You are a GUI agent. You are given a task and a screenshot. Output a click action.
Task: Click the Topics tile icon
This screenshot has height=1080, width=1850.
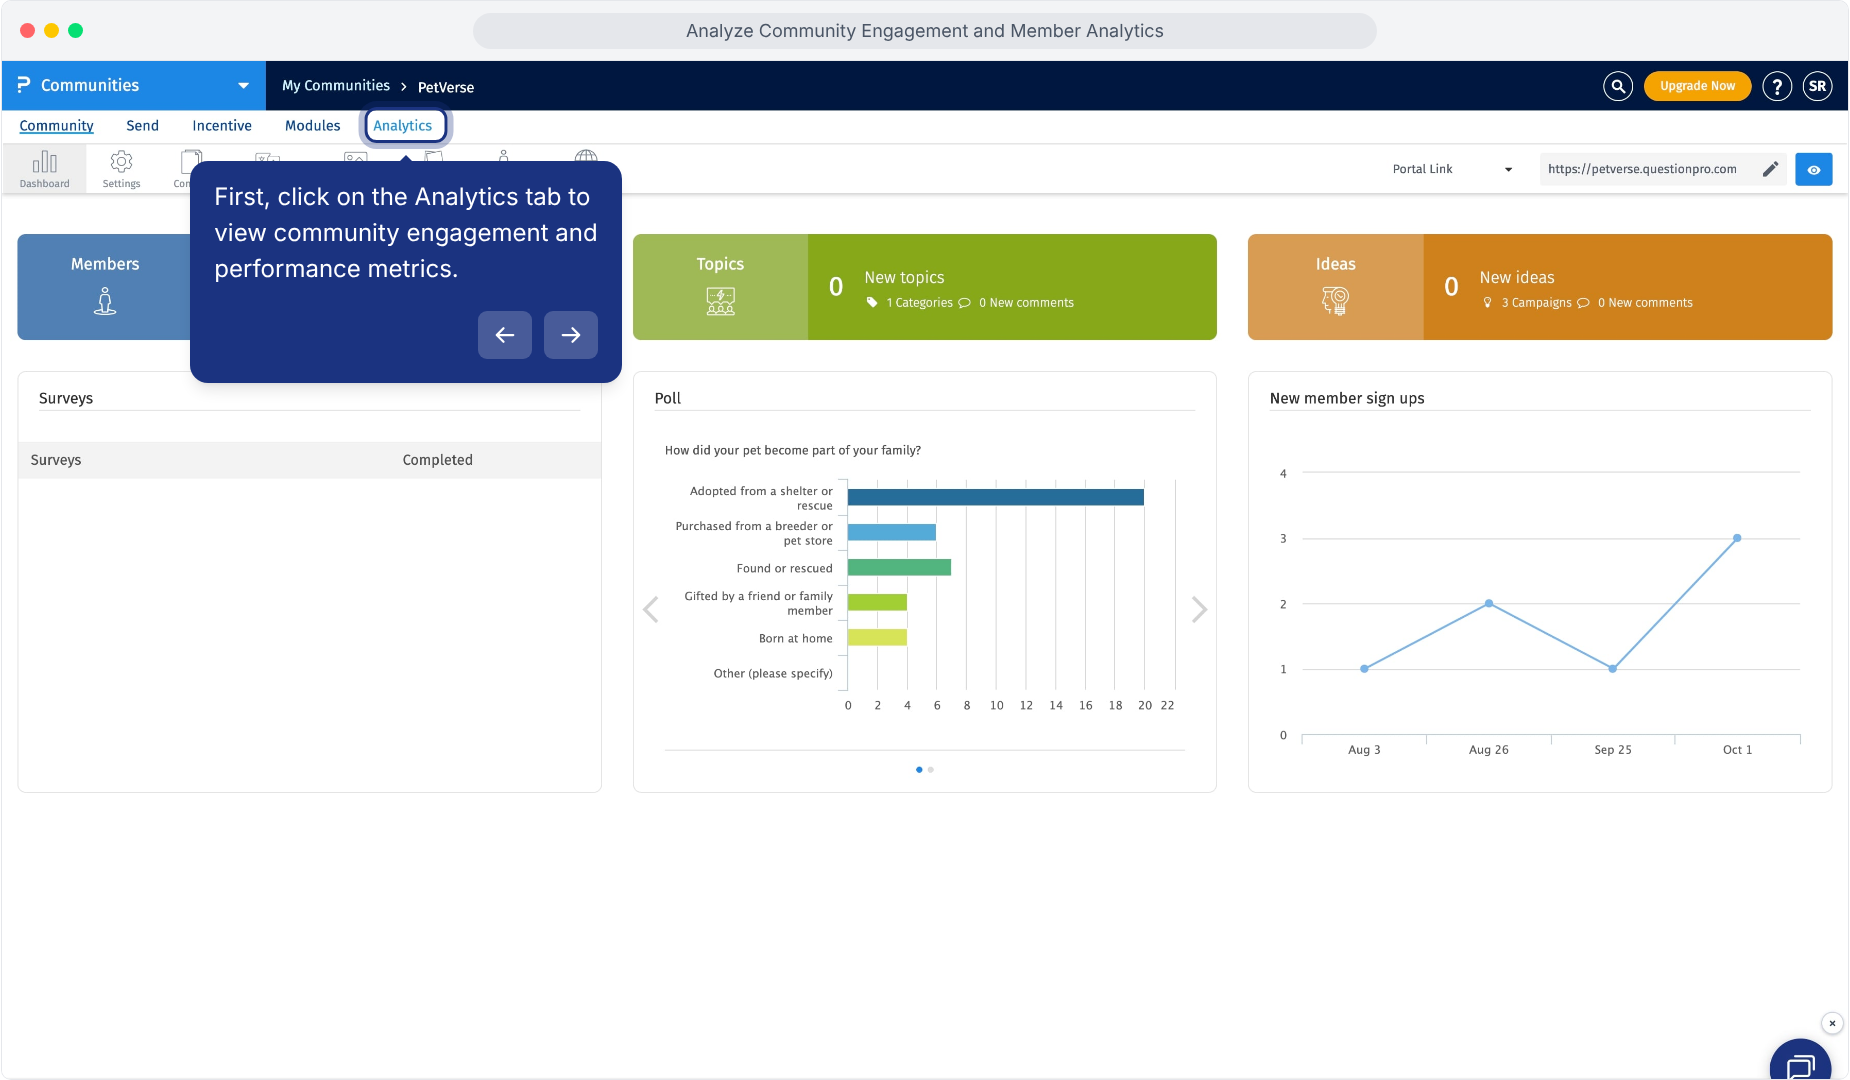click(x=720, y=300)
